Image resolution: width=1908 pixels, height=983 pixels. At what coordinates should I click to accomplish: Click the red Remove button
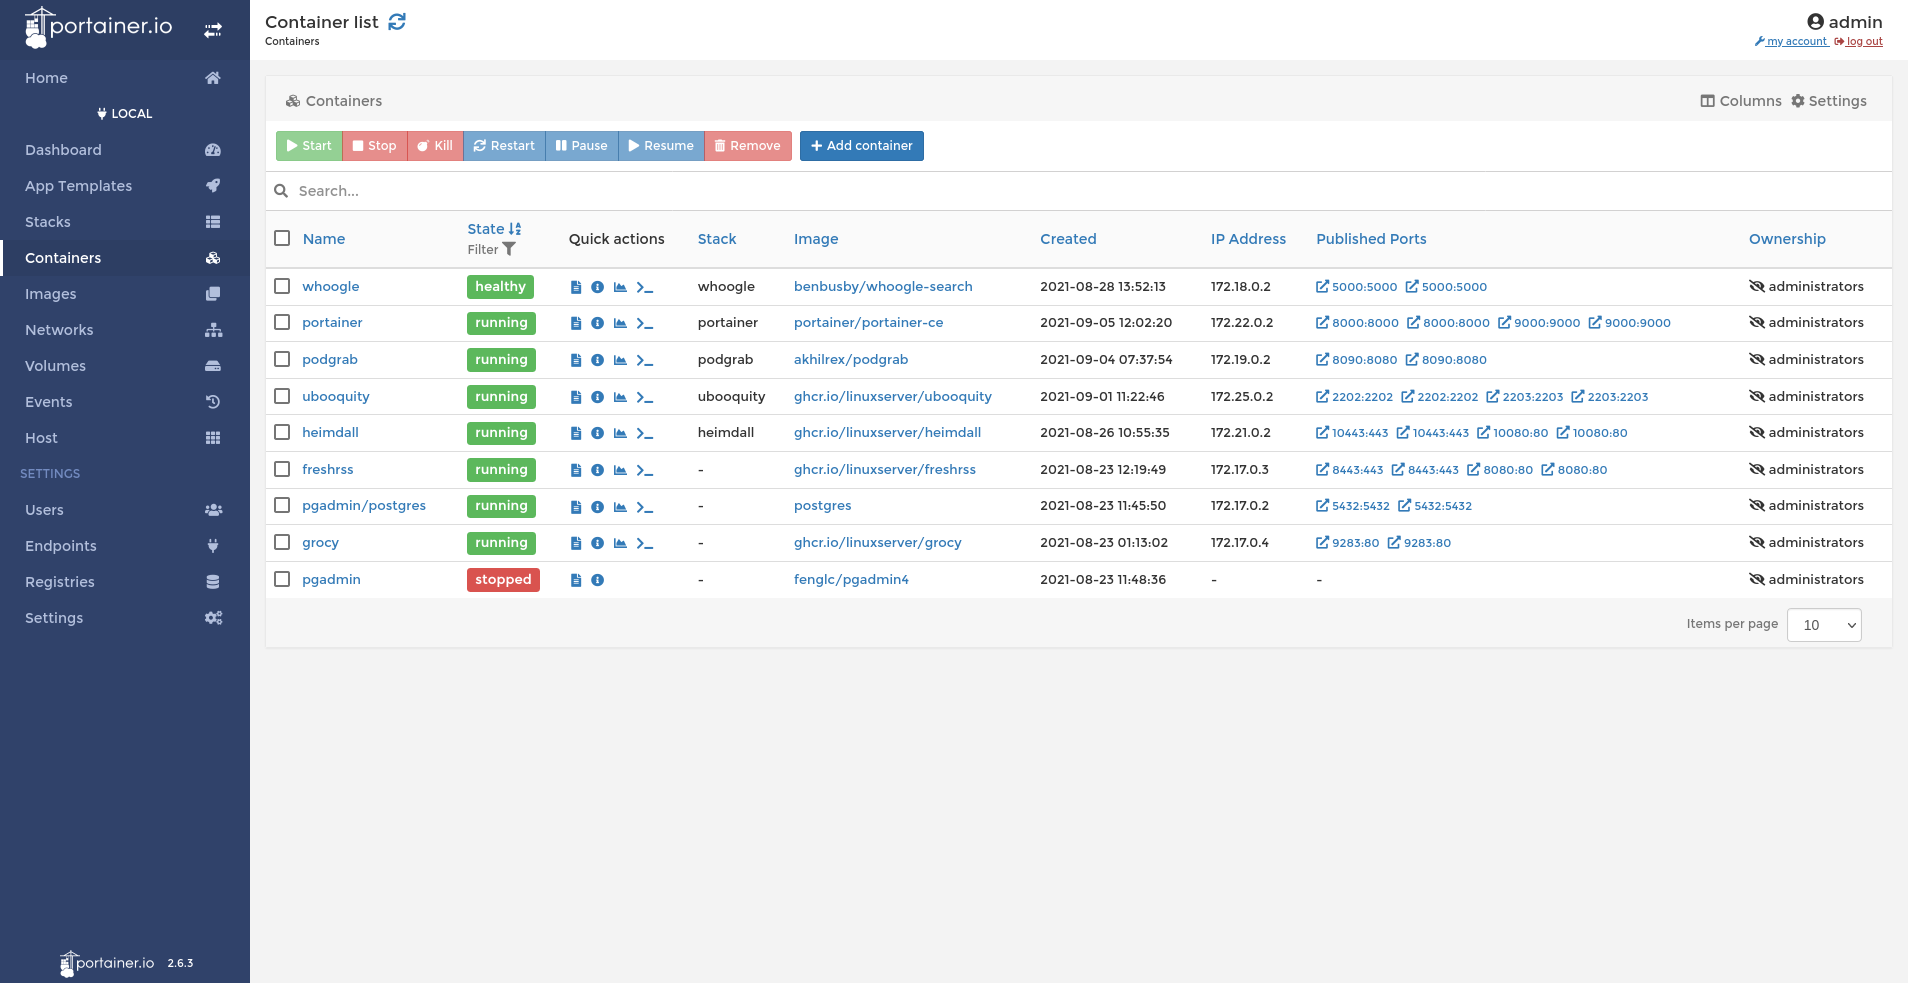point(748,146)
